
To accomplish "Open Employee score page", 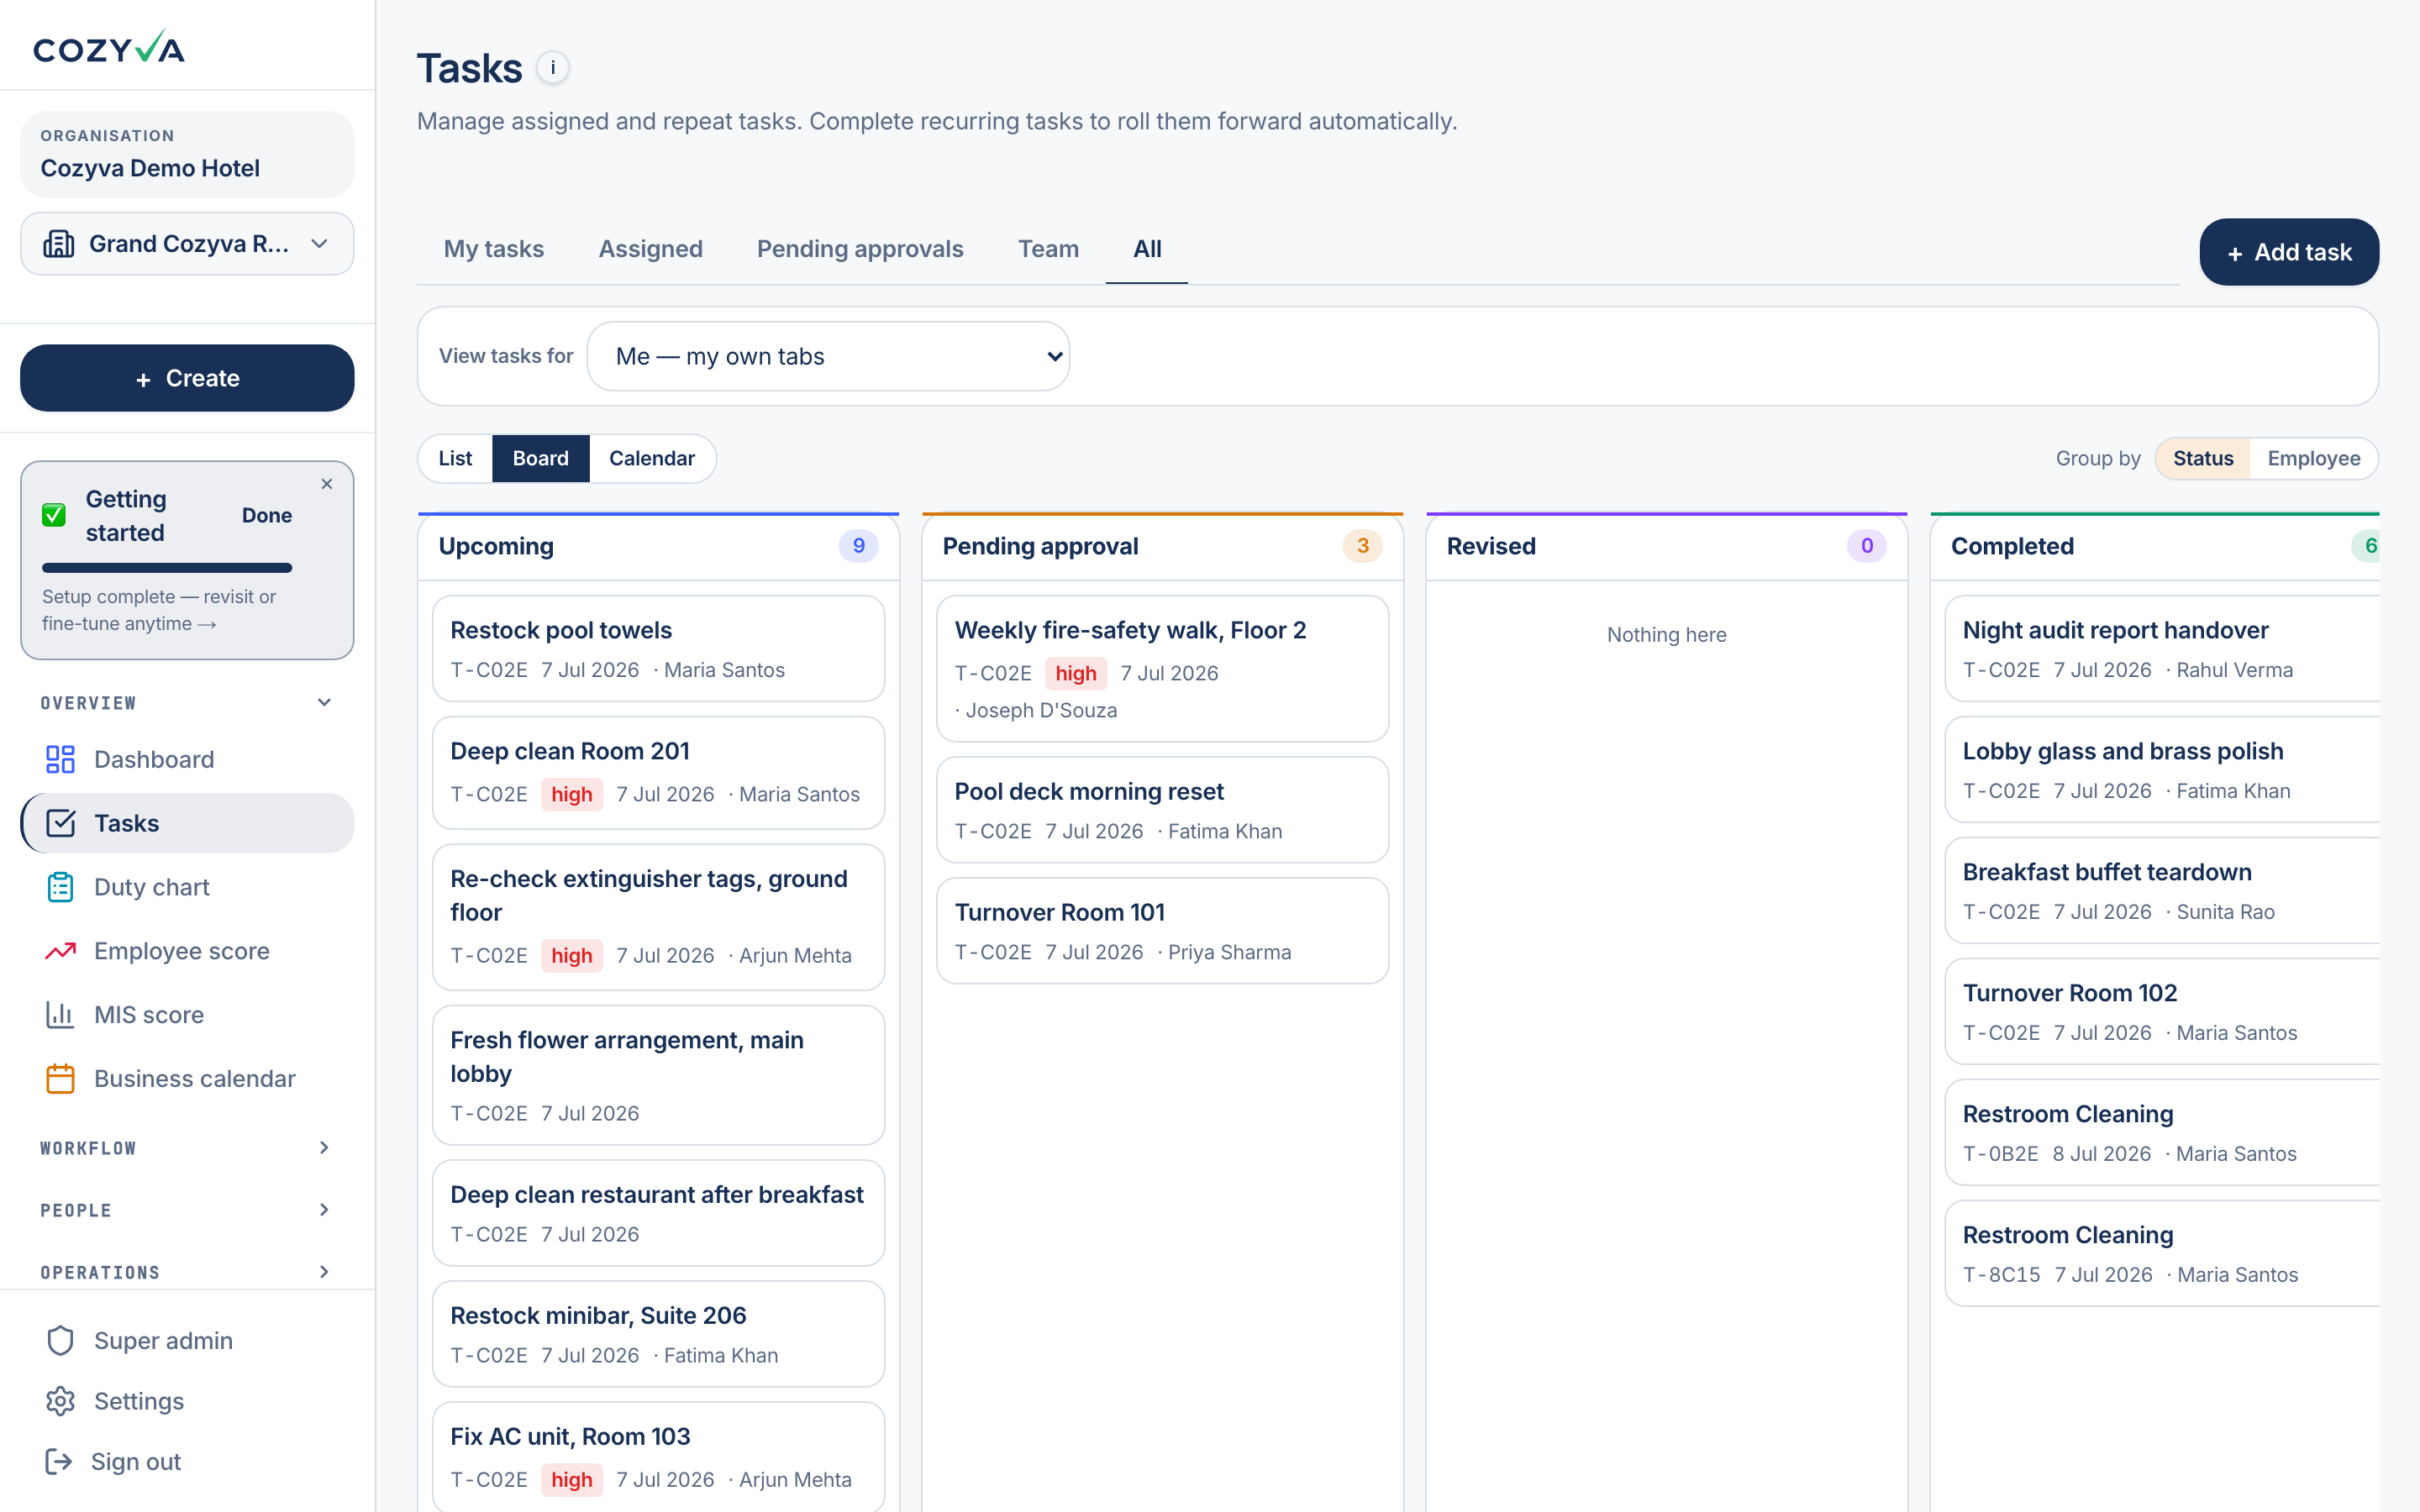I will [187, 951].
